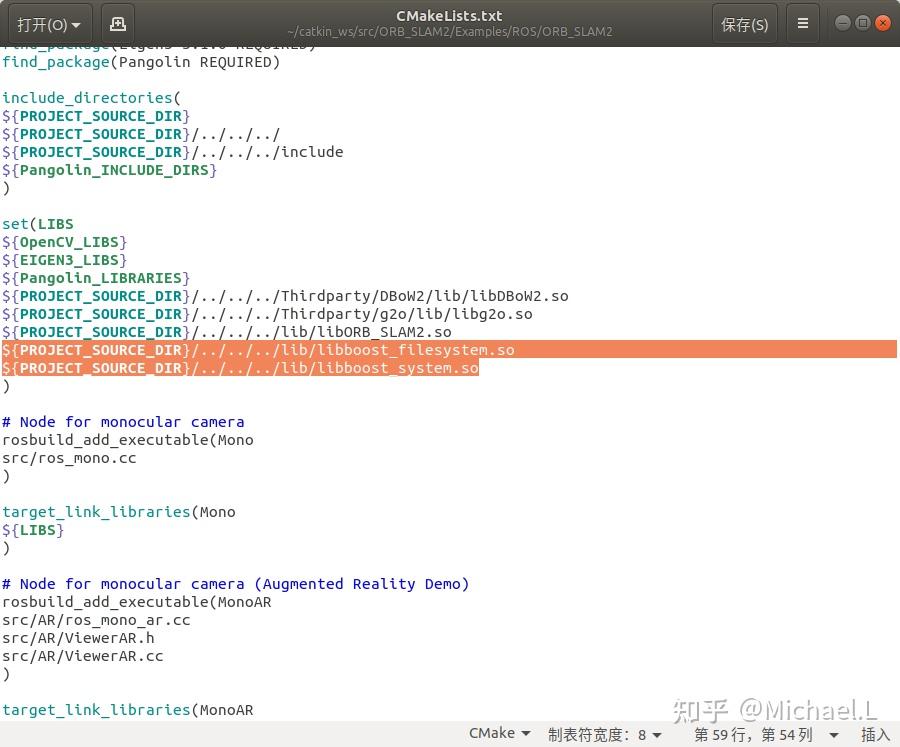
Task: Click the ${LIBS} line
Action: 33,530
